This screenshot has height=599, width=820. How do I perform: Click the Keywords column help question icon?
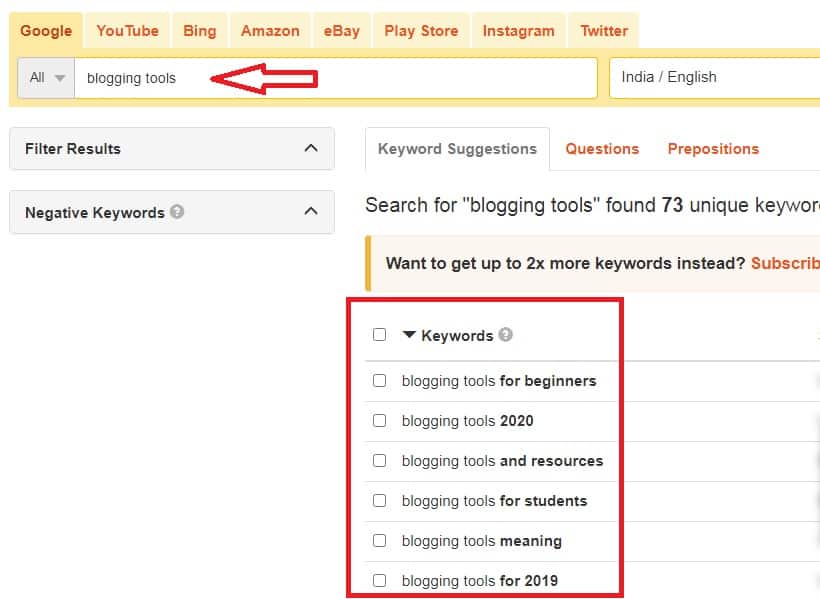pos(506,334)
